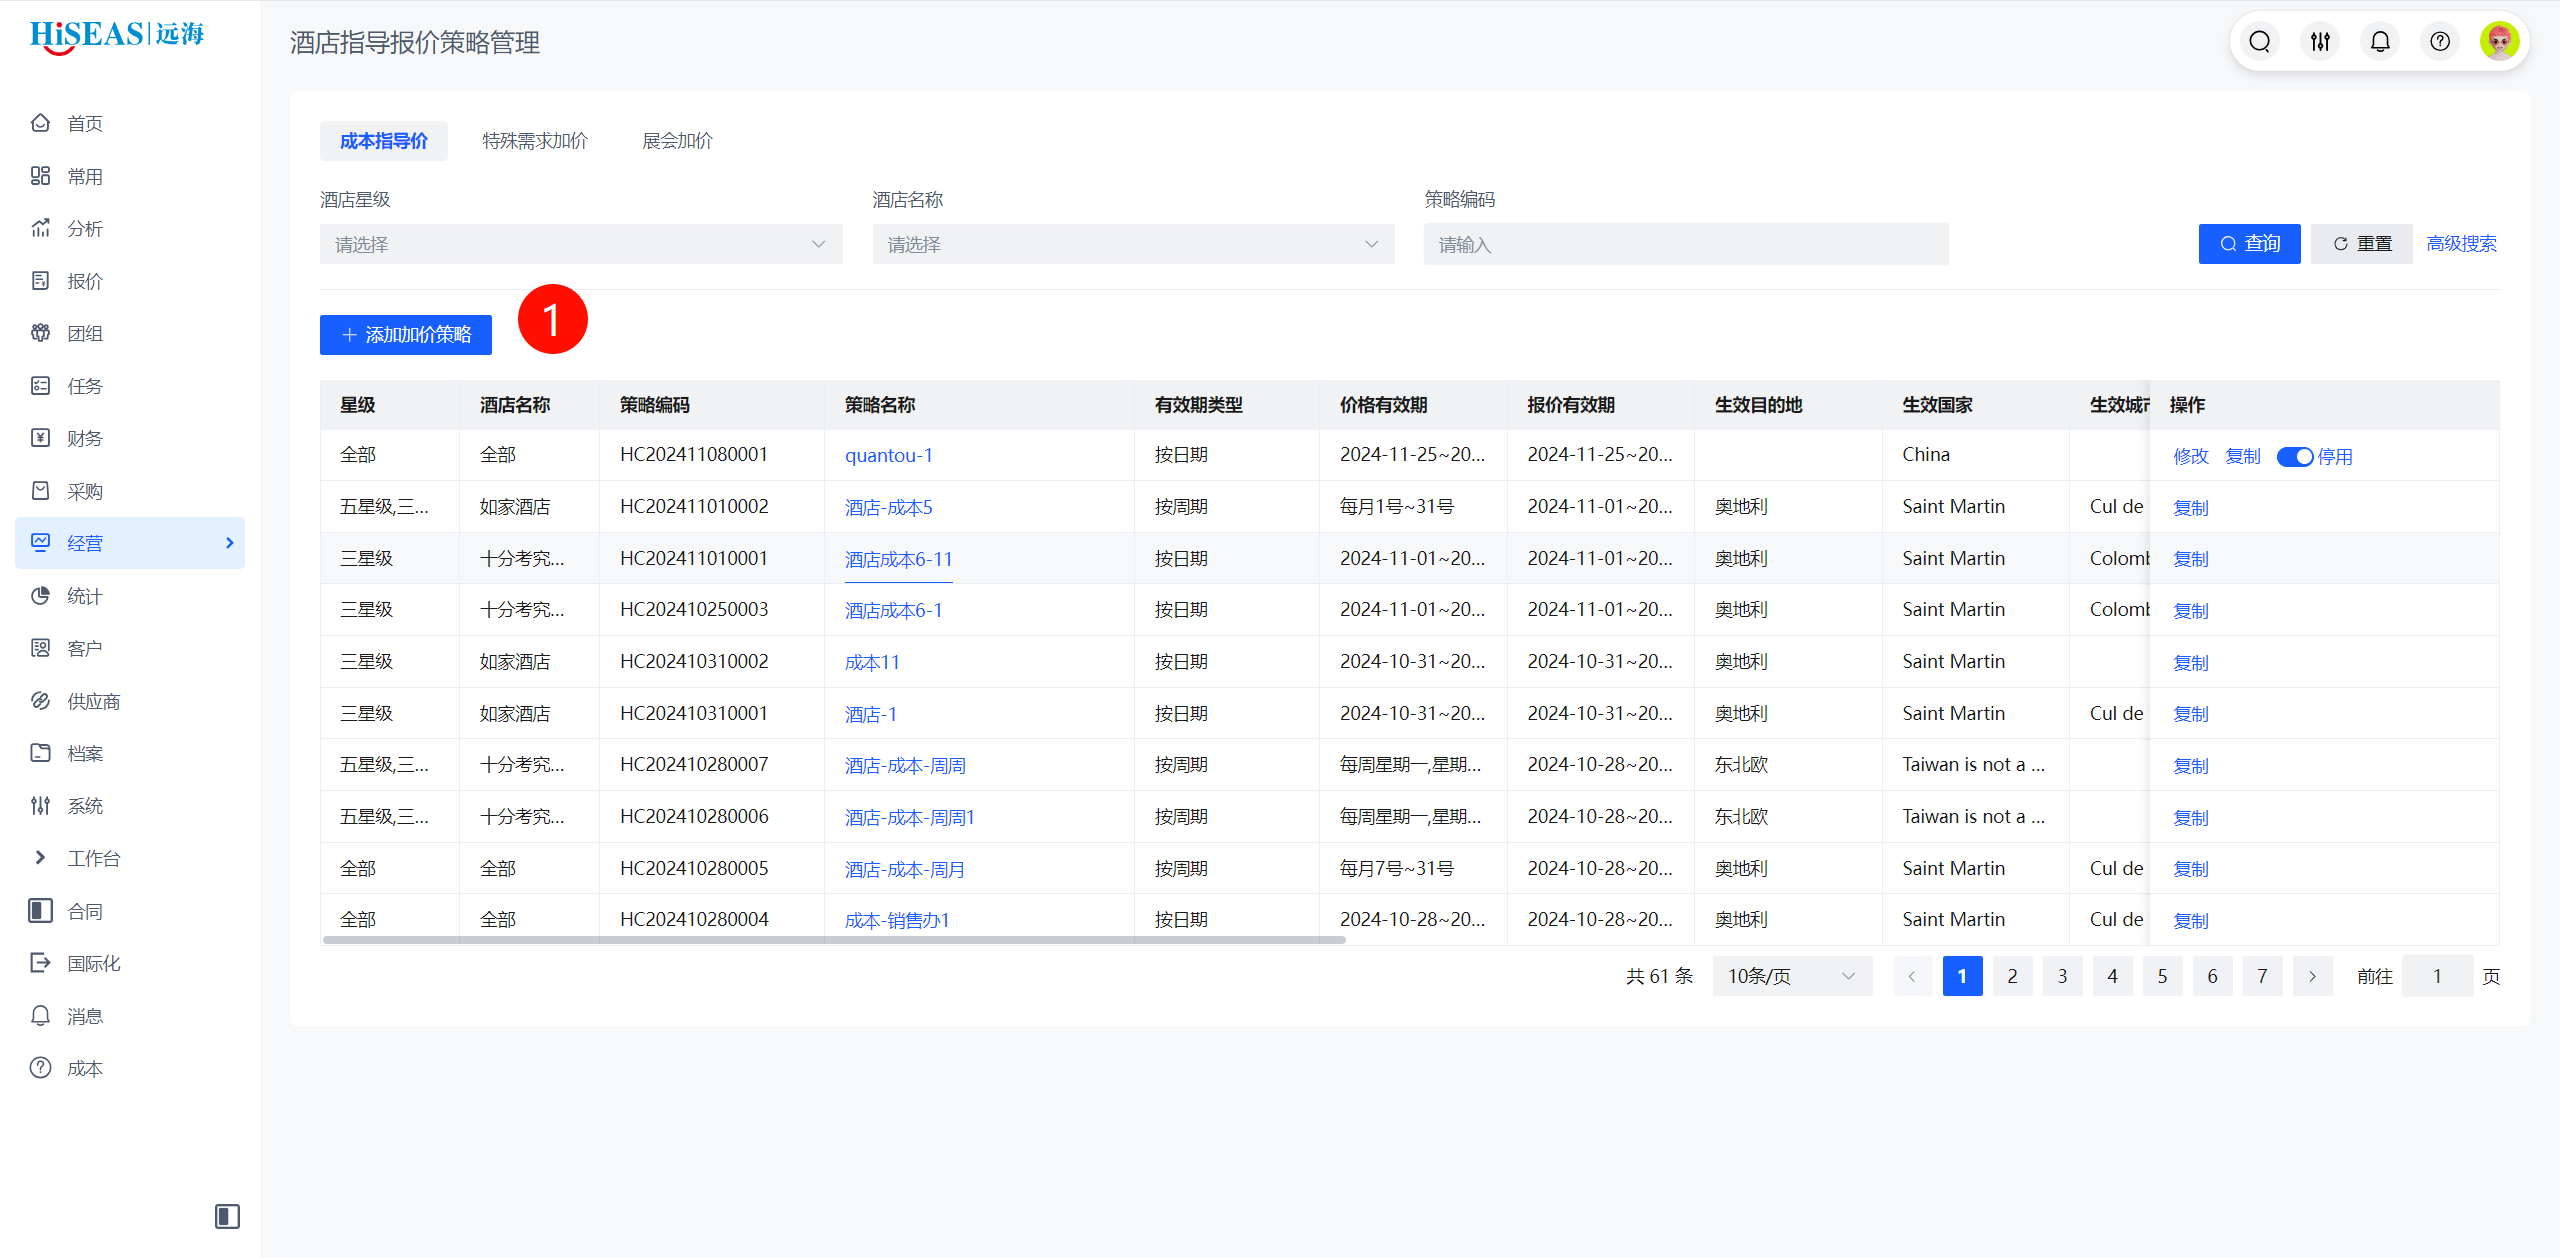Collapse sidebar with bottom panel icon
This screenshot has height=1258, width=2560.
(x=227, y=1216)
